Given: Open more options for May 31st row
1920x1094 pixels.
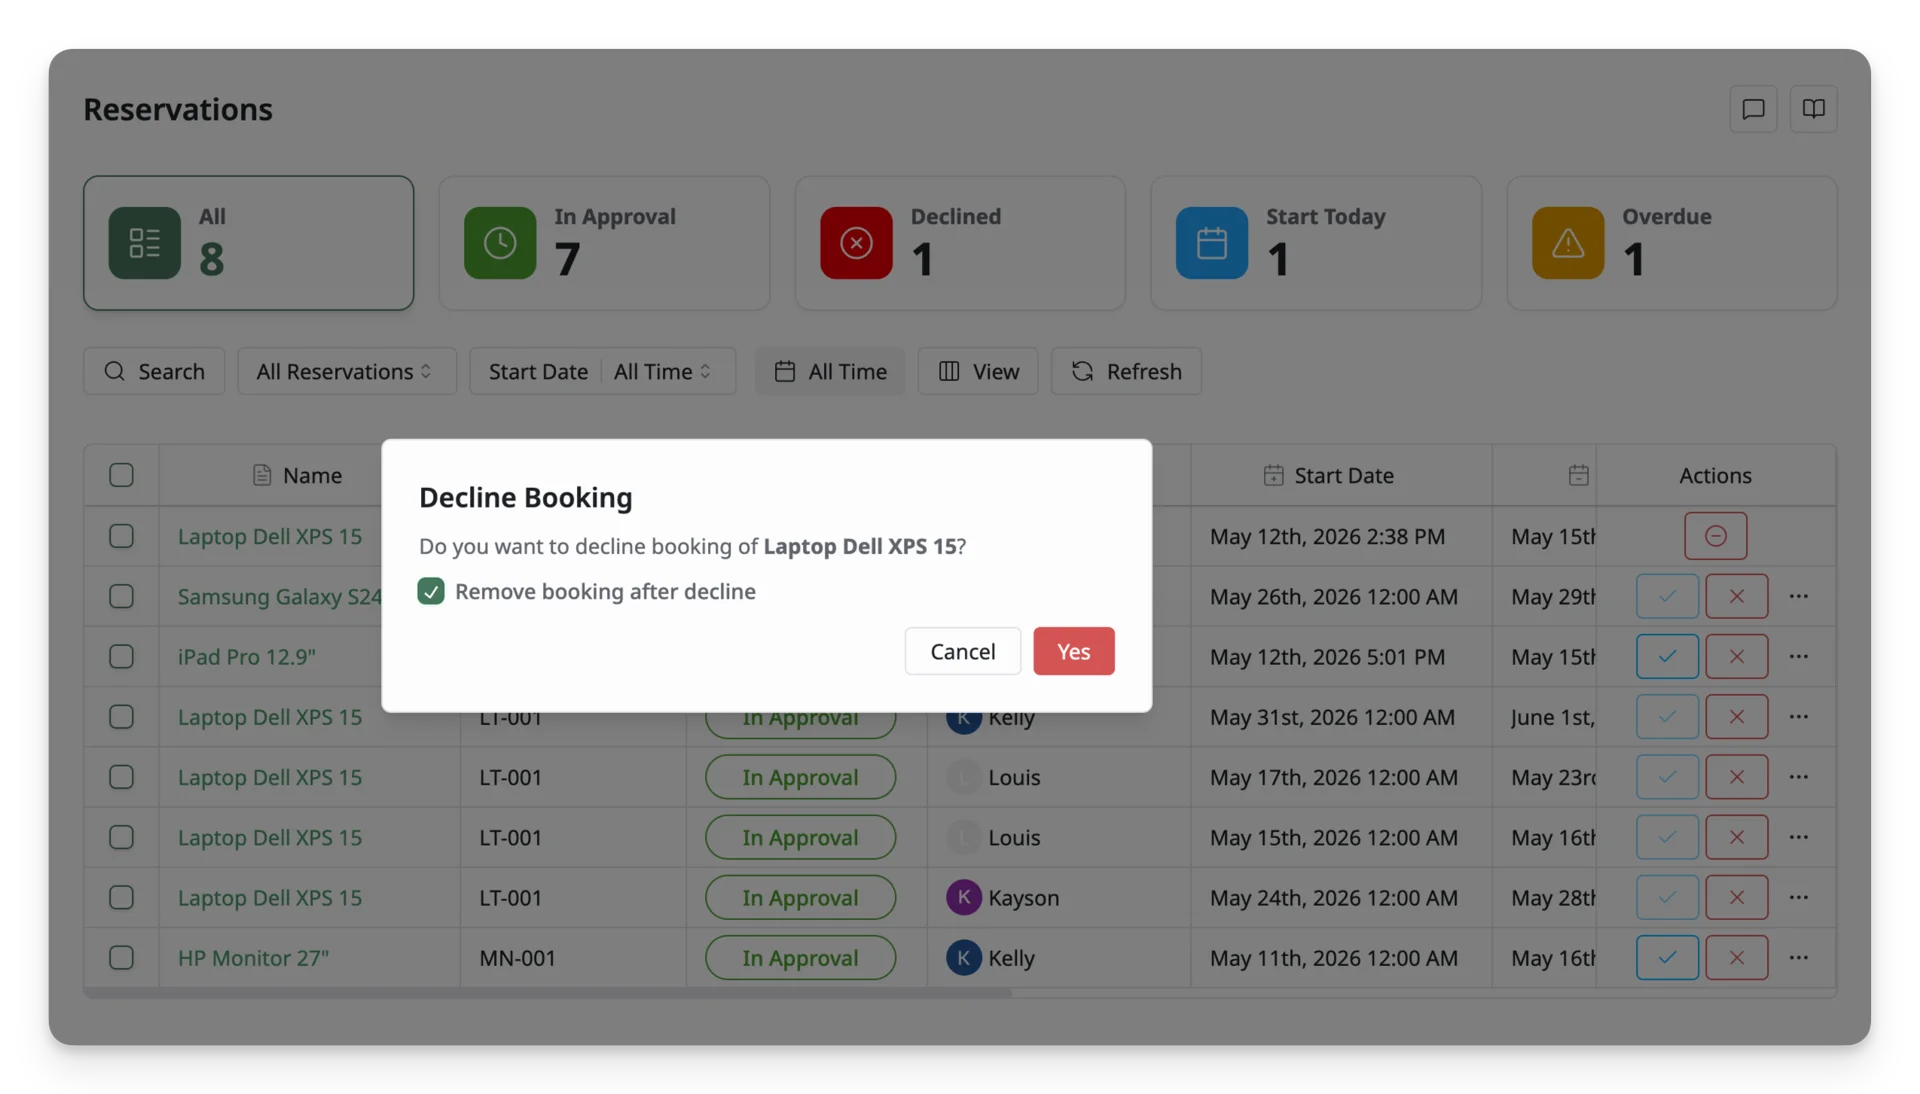Looking at the screenshot, I should tap(1798, 717).
